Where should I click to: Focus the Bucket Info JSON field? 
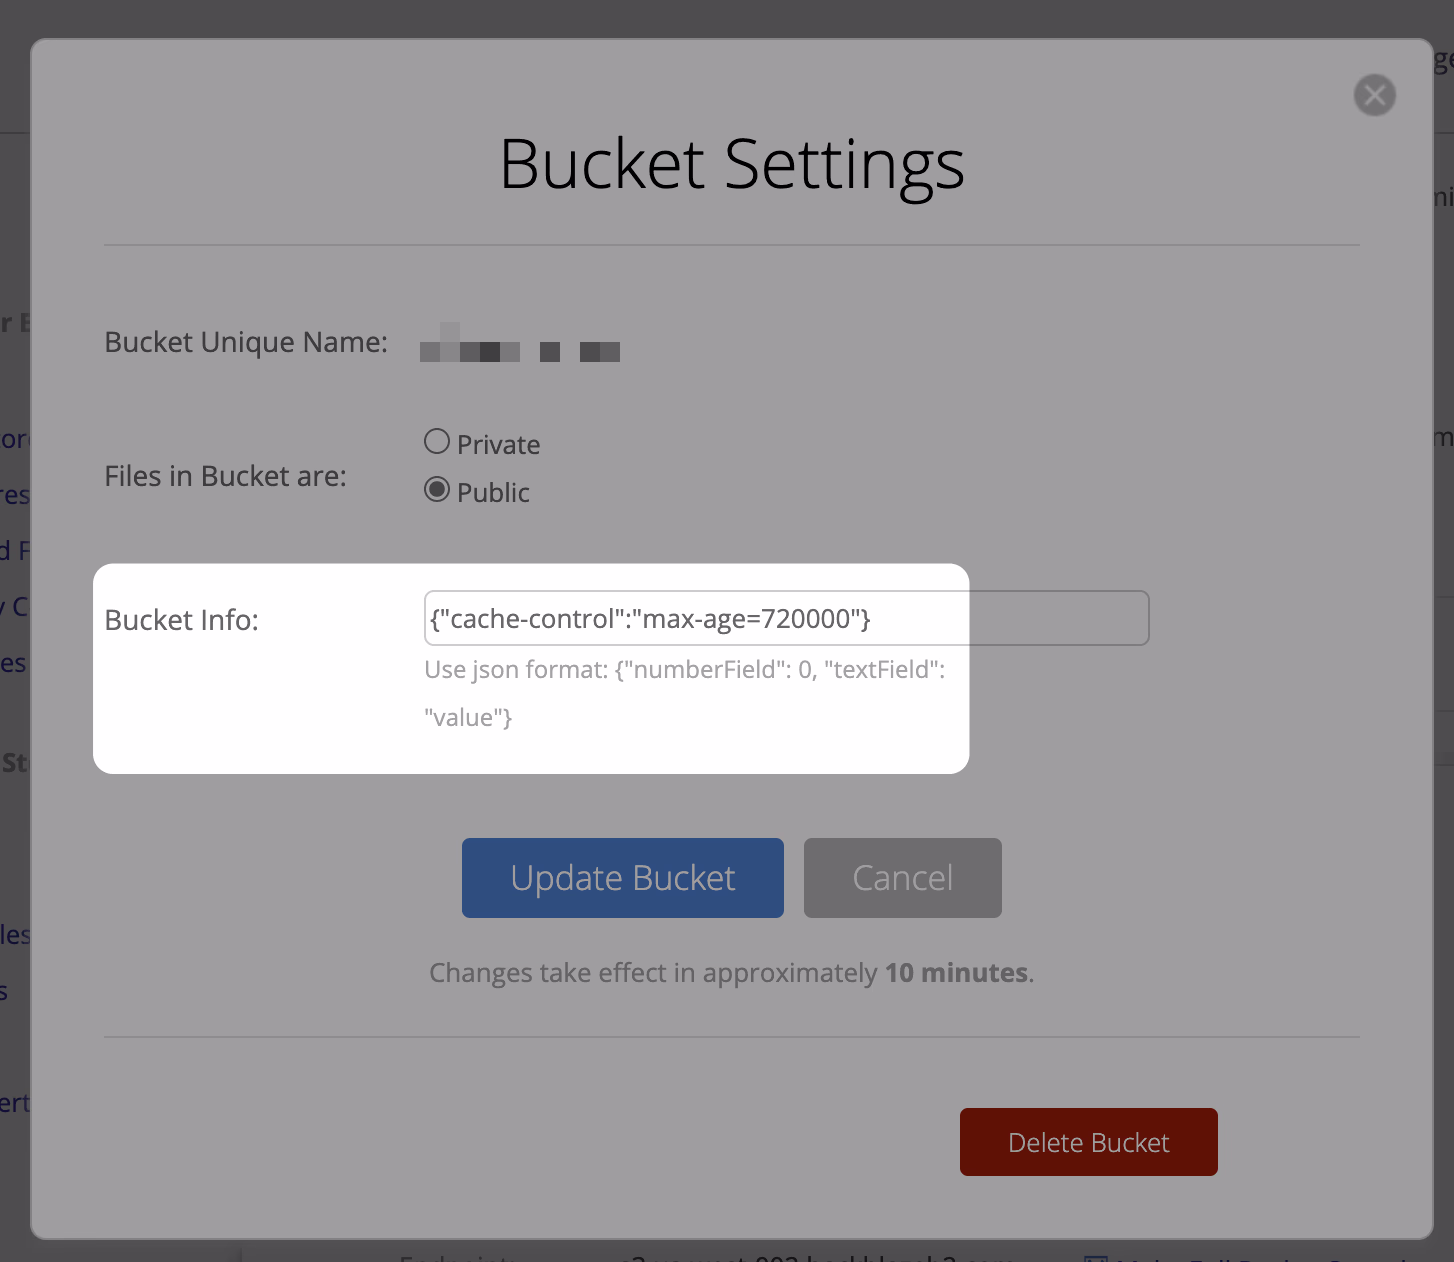(786, 619)
